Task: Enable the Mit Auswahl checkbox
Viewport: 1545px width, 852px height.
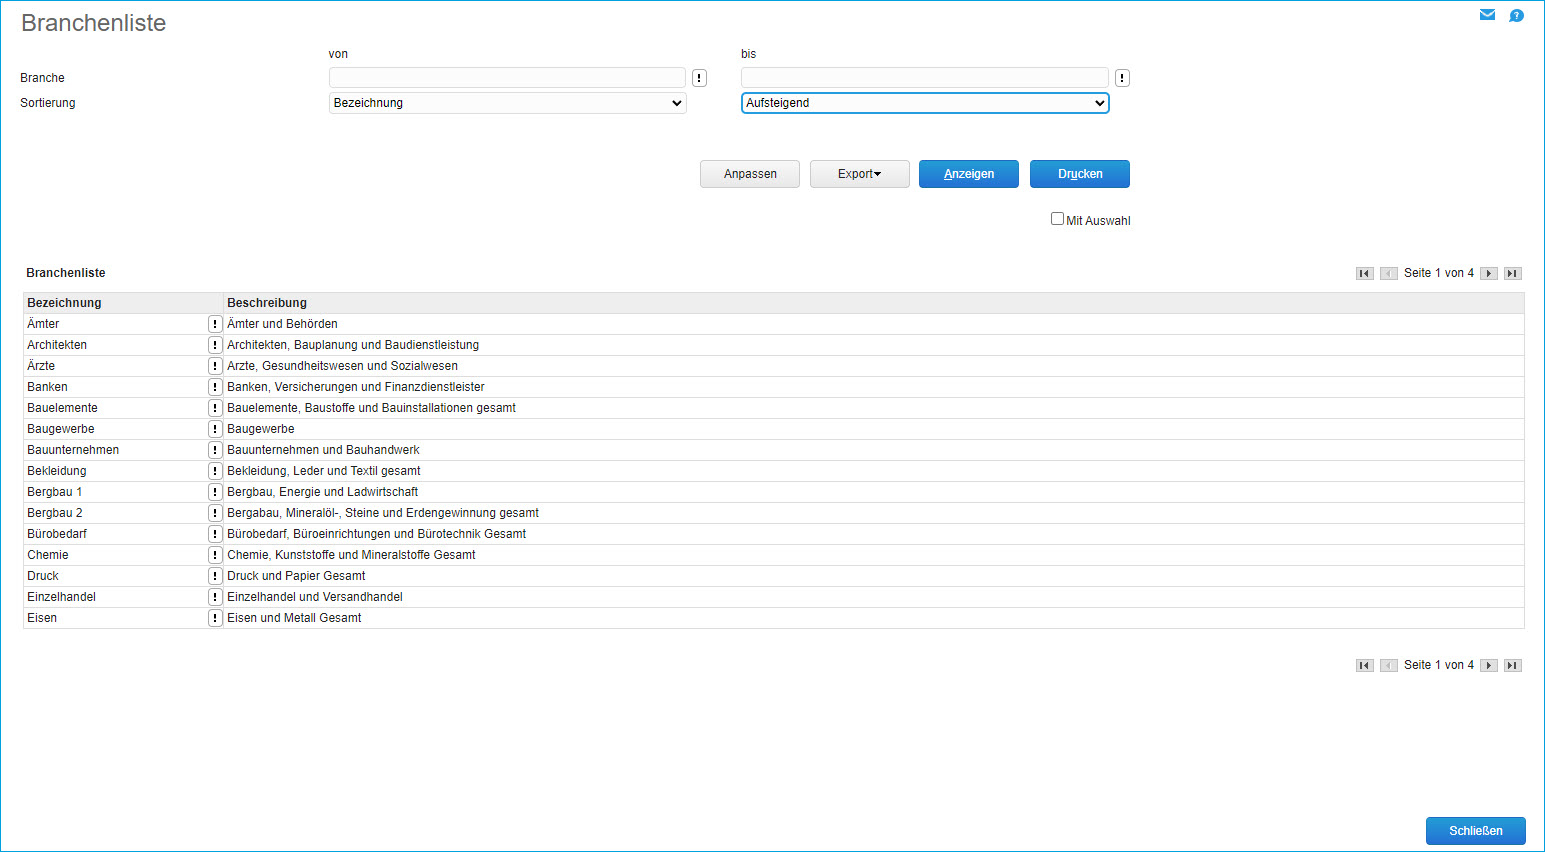Action: (x=1057, y=219)
